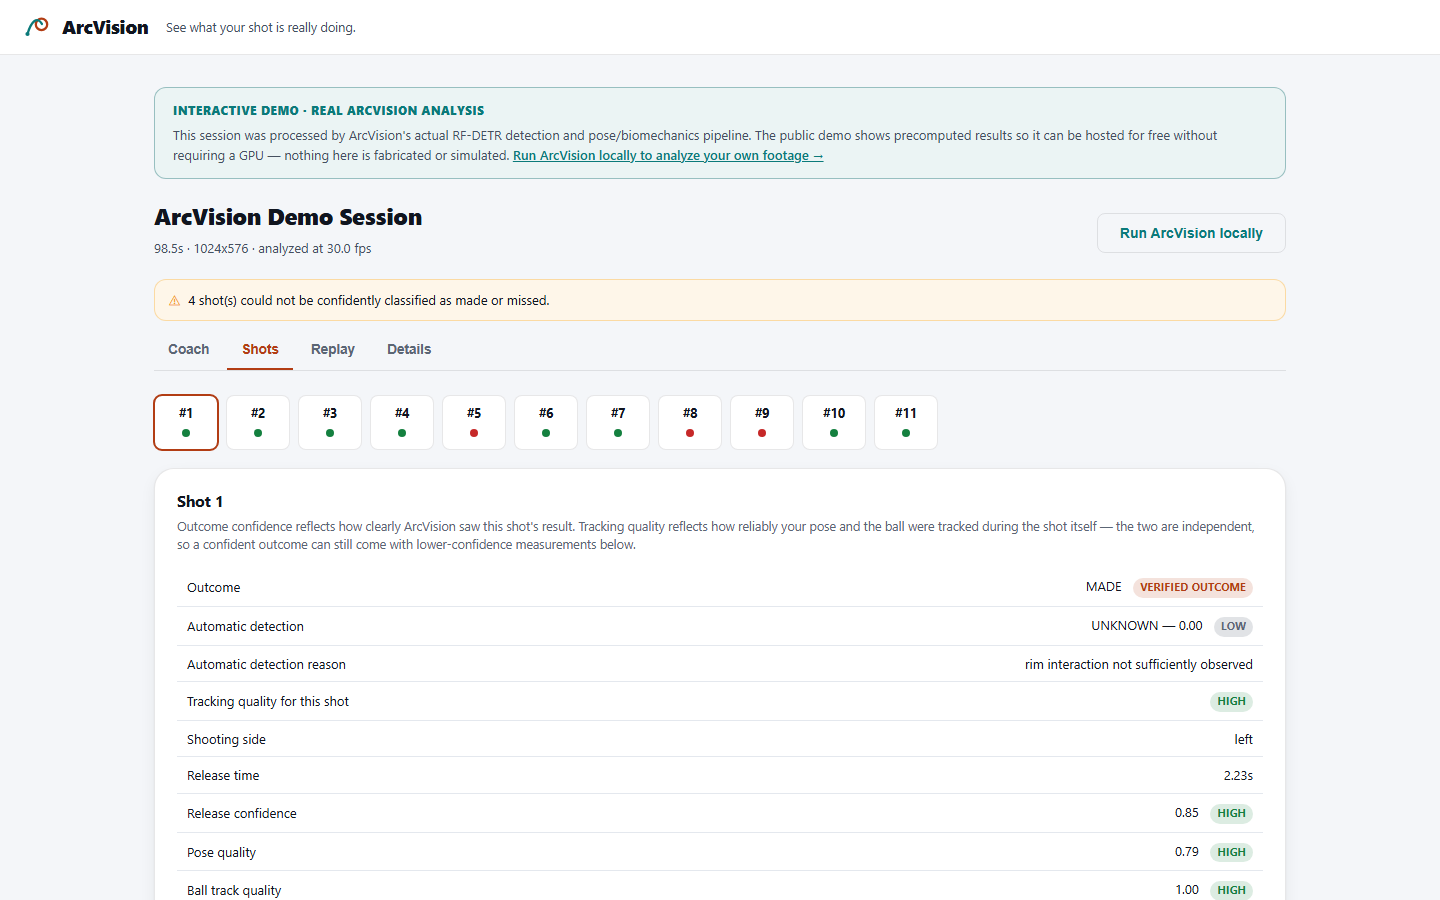Click '98.5s · 1024x576 · analyzed at 30.0 fps' text
This screenshot has height=900, width=1440.
click(x=263, y=249)
